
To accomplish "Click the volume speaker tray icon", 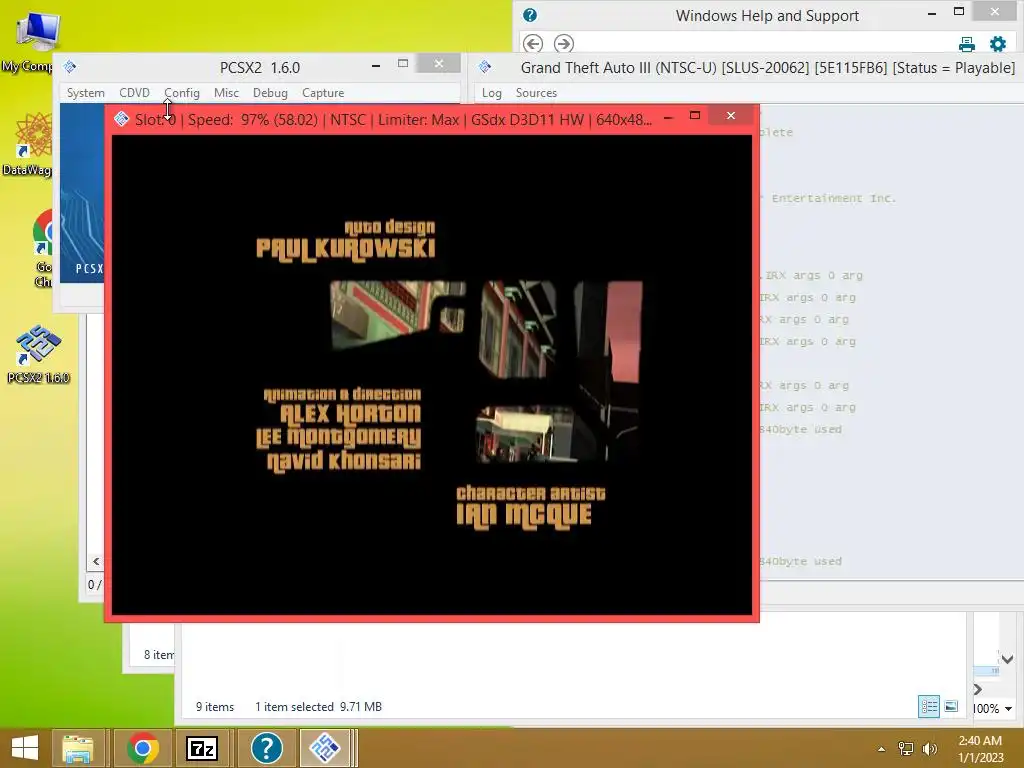I will tap(929, 748).
